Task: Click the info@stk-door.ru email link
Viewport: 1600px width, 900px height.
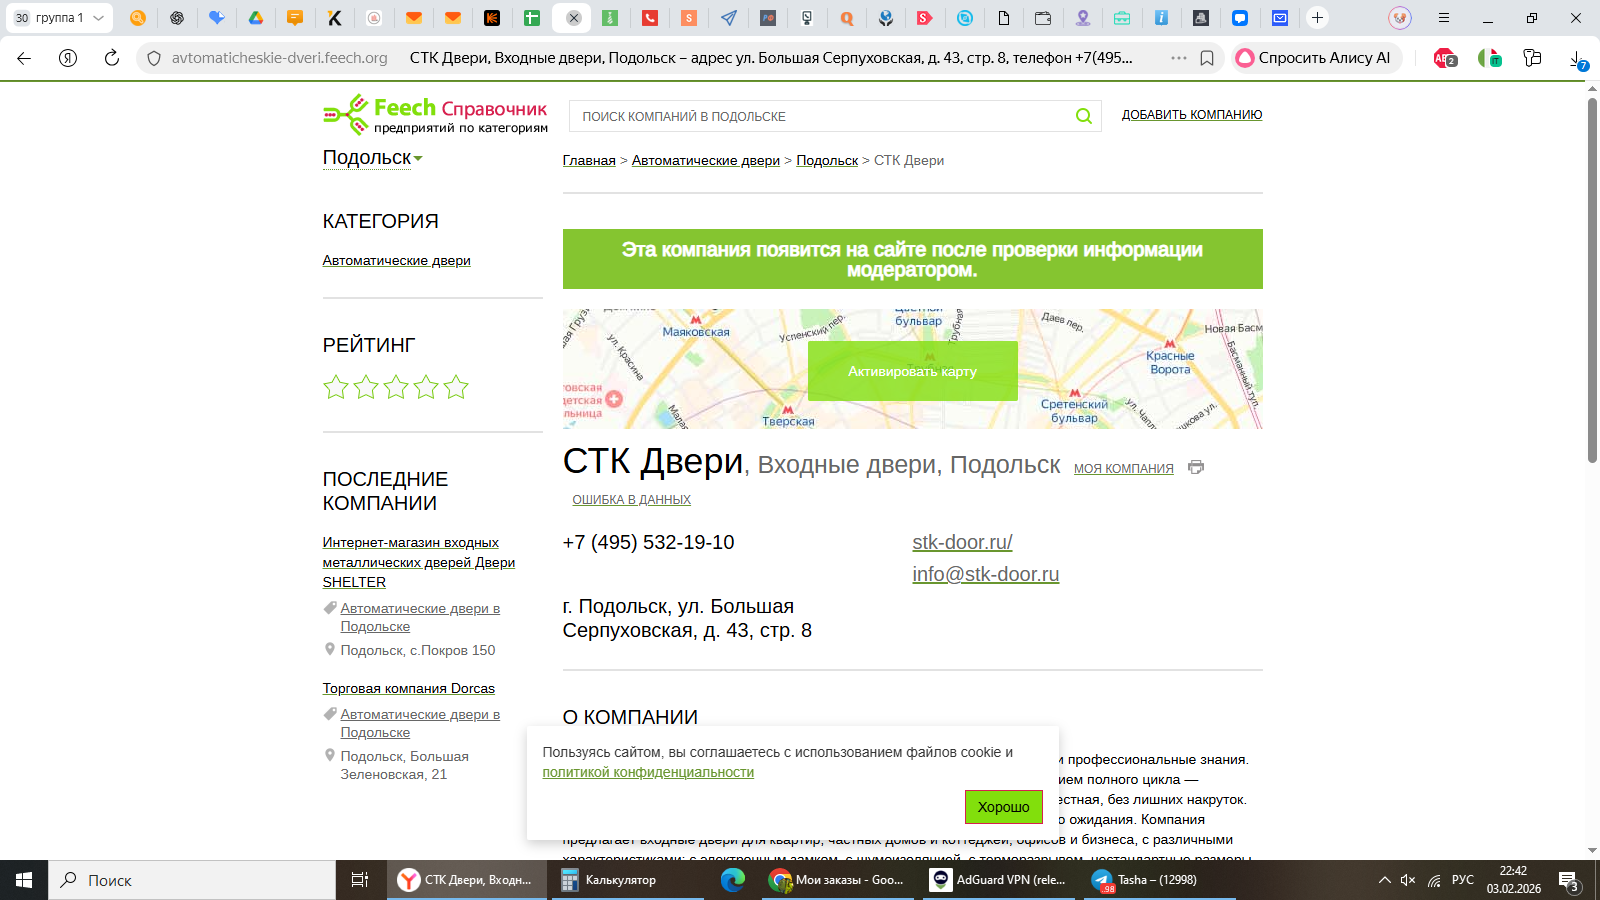Action: [986, 574]
